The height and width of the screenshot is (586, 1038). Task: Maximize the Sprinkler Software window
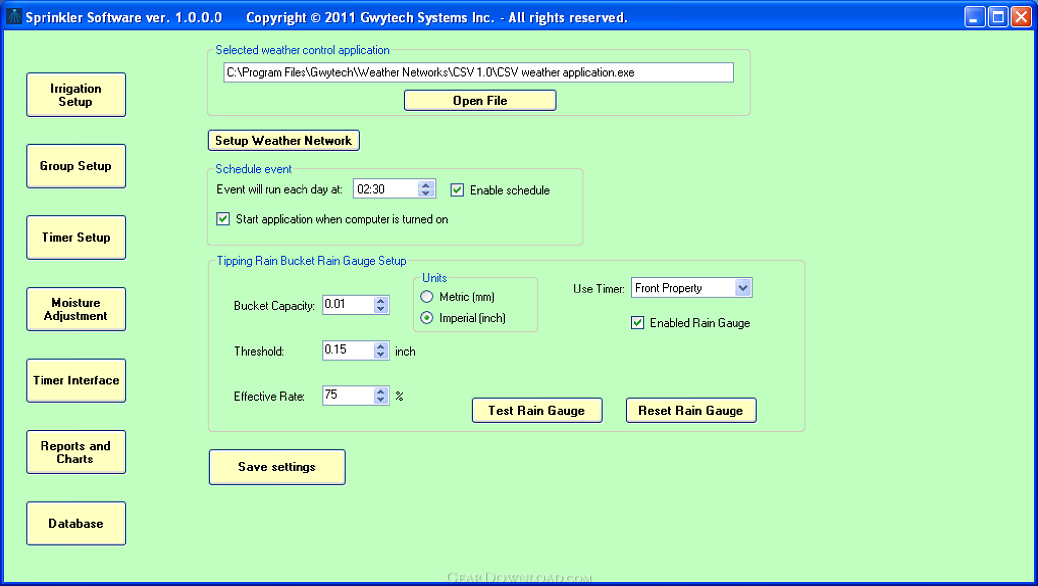coord(998,17)
